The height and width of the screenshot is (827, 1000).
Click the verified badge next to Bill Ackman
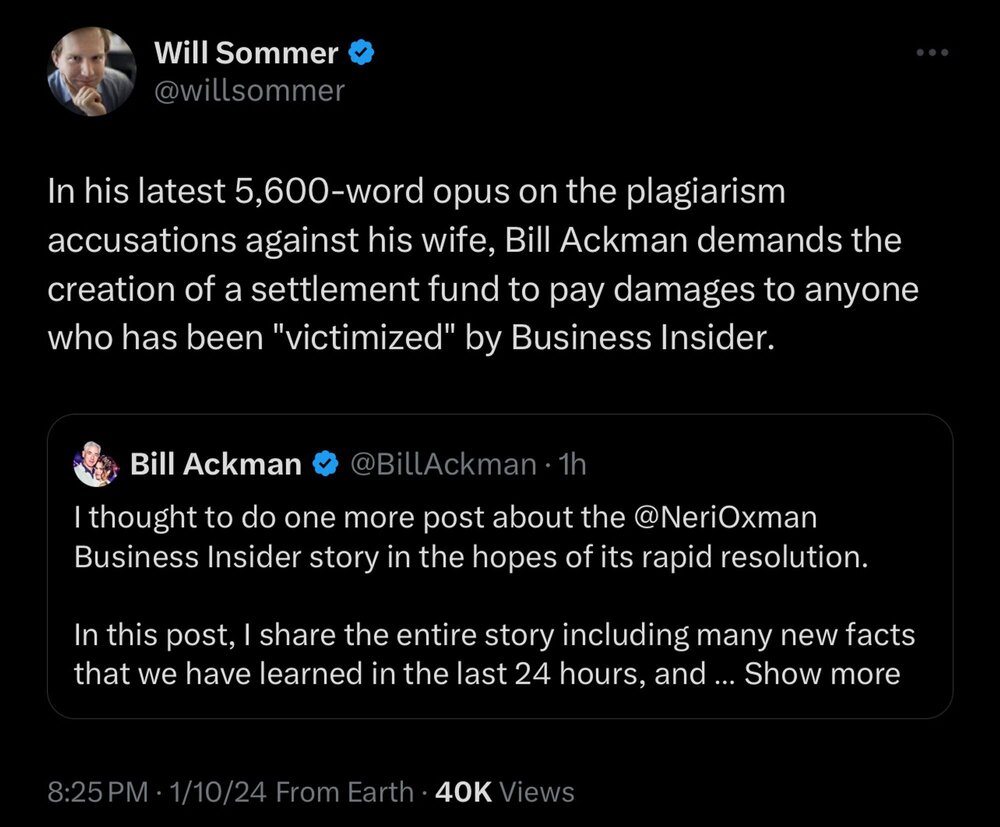[325, 464]
